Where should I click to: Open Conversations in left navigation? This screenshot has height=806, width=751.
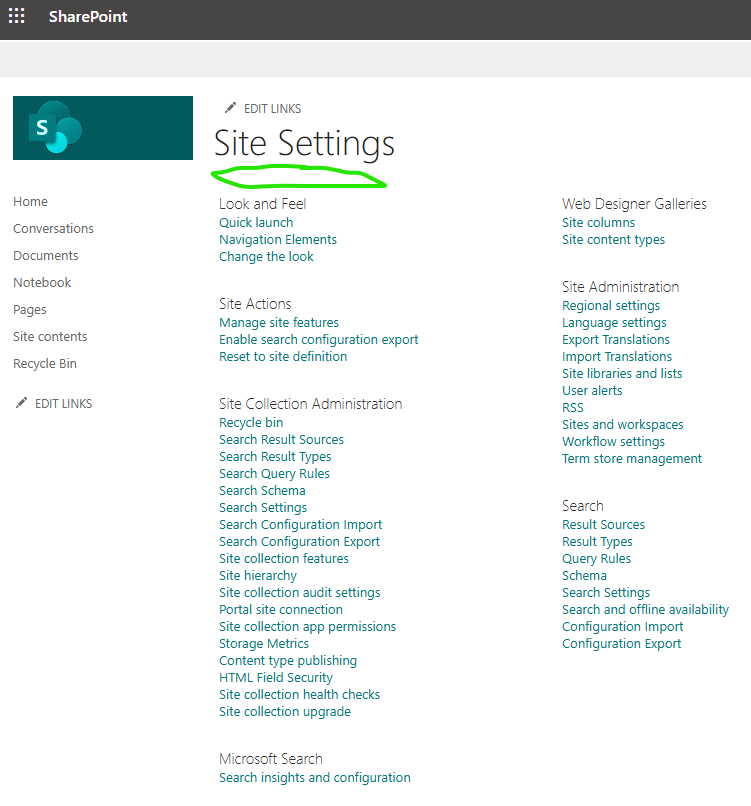53,228
